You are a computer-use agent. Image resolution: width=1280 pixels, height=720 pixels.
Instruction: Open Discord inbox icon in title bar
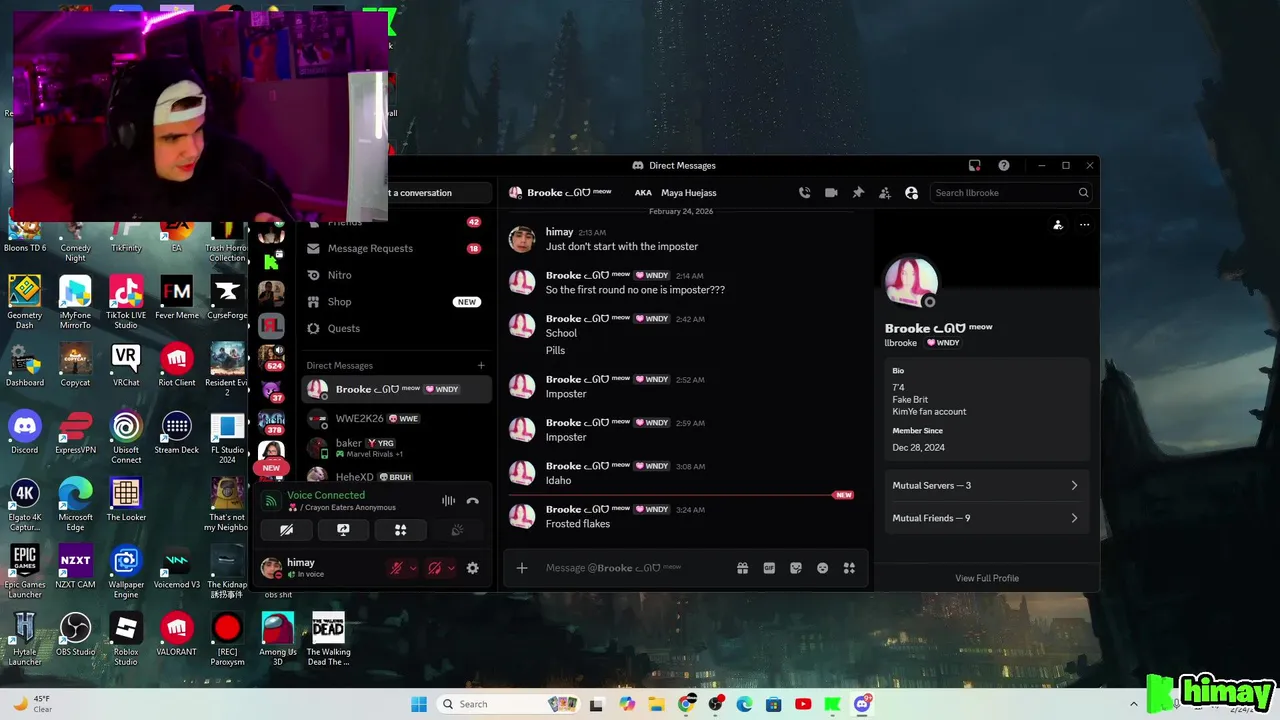tap(975, 166)
